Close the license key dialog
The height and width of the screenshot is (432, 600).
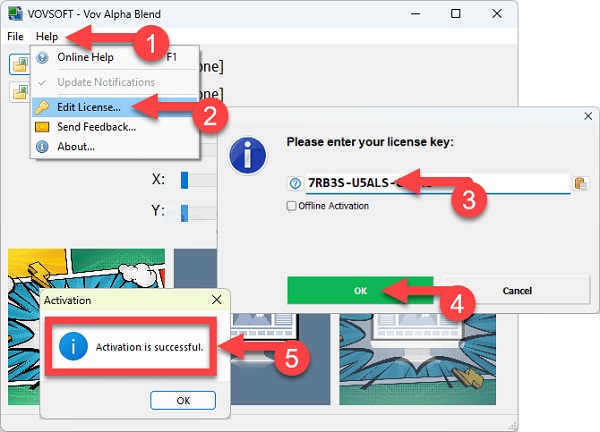coord(588,116)
